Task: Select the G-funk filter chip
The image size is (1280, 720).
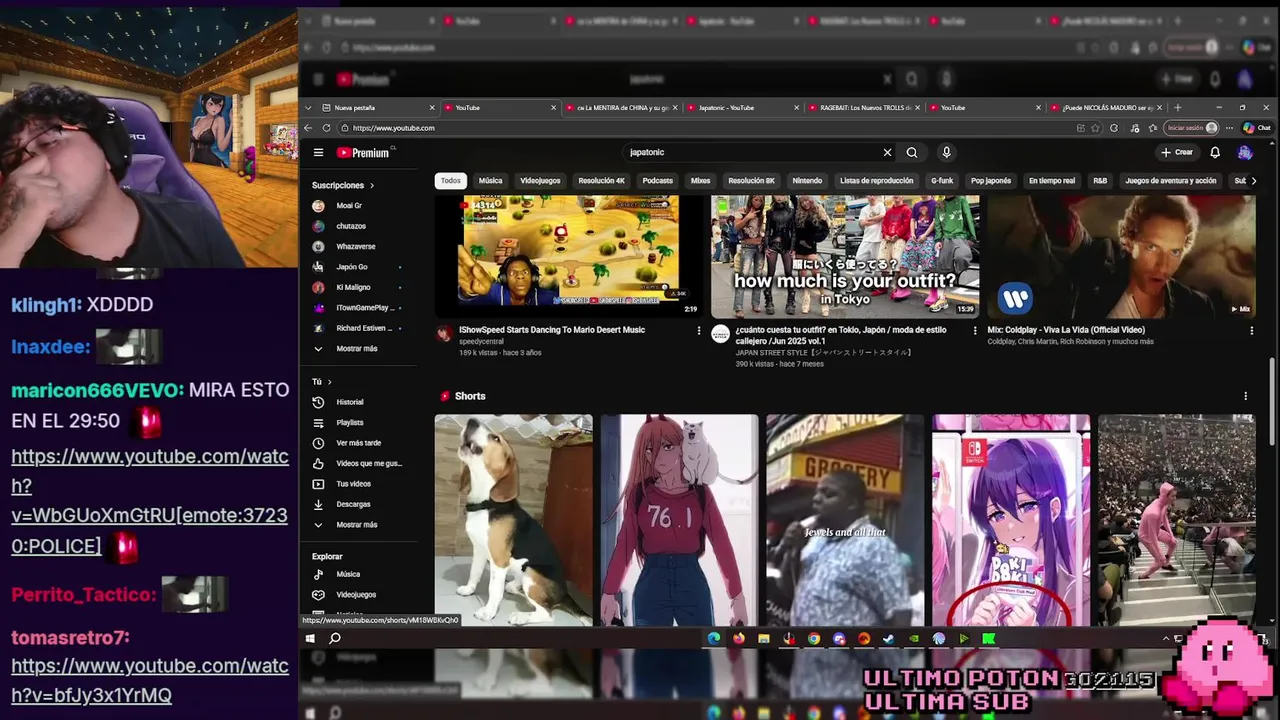Action: (942, 181)
